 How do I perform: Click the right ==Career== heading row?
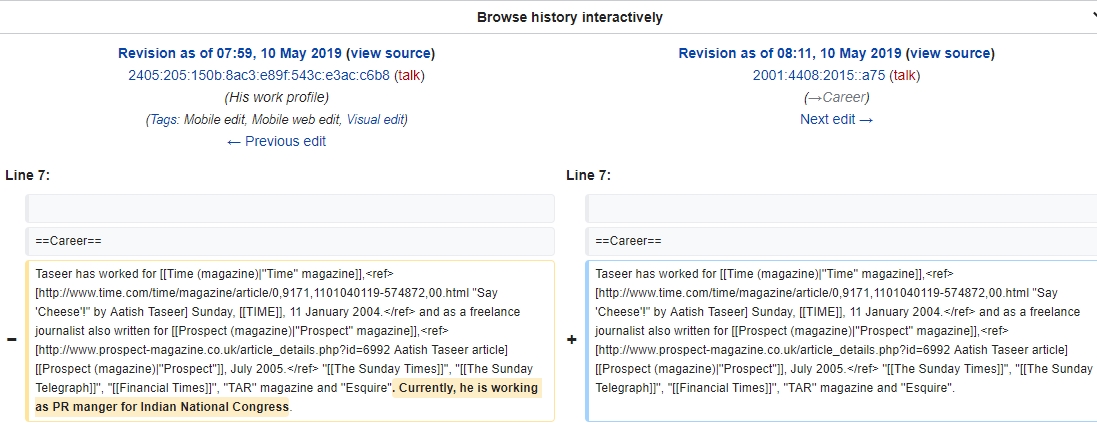click(x=842, y=241)
